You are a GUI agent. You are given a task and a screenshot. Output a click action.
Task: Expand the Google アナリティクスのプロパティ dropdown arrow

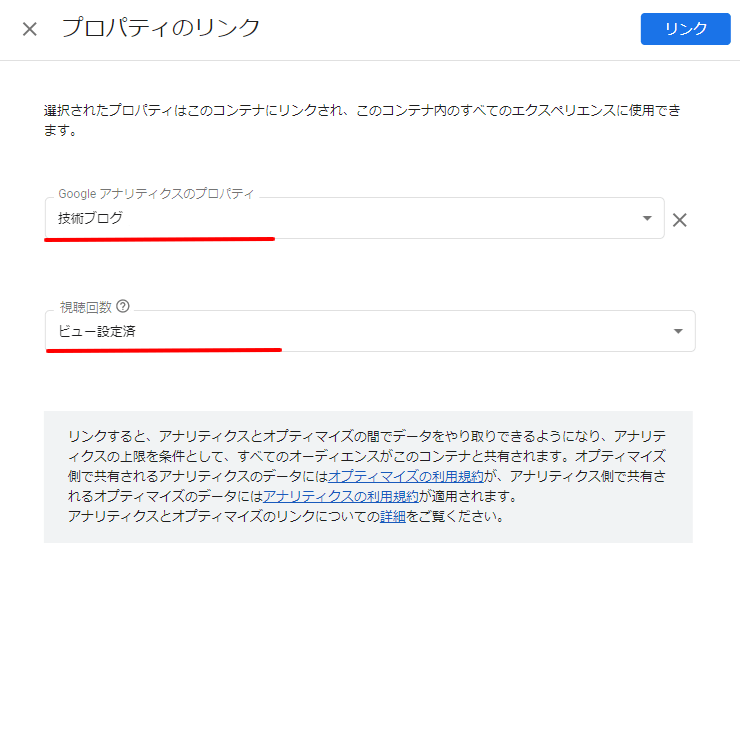pos(647,219)
